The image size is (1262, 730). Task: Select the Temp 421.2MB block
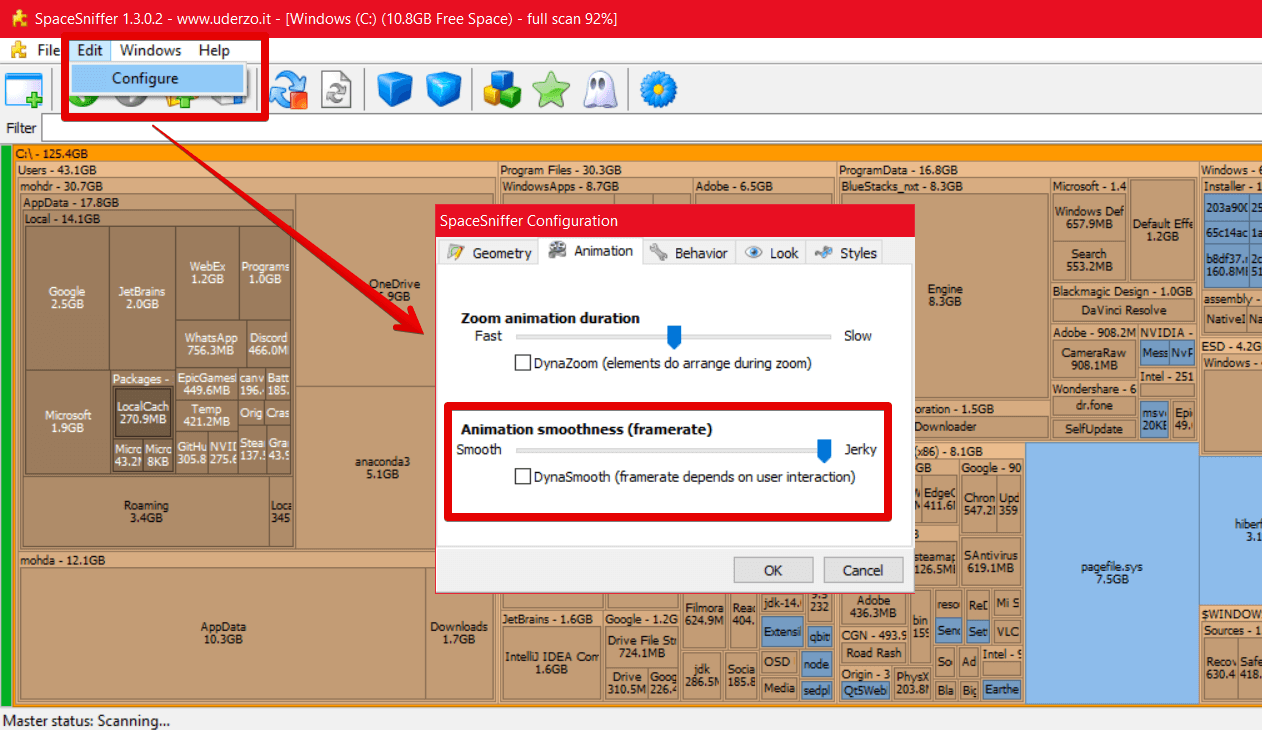[206, 416]
